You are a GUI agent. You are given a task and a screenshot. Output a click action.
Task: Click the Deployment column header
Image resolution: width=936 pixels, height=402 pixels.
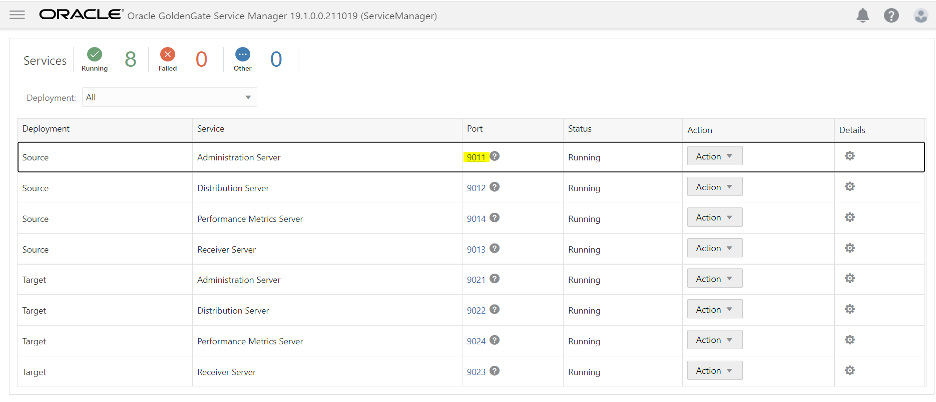coord(46,129)
